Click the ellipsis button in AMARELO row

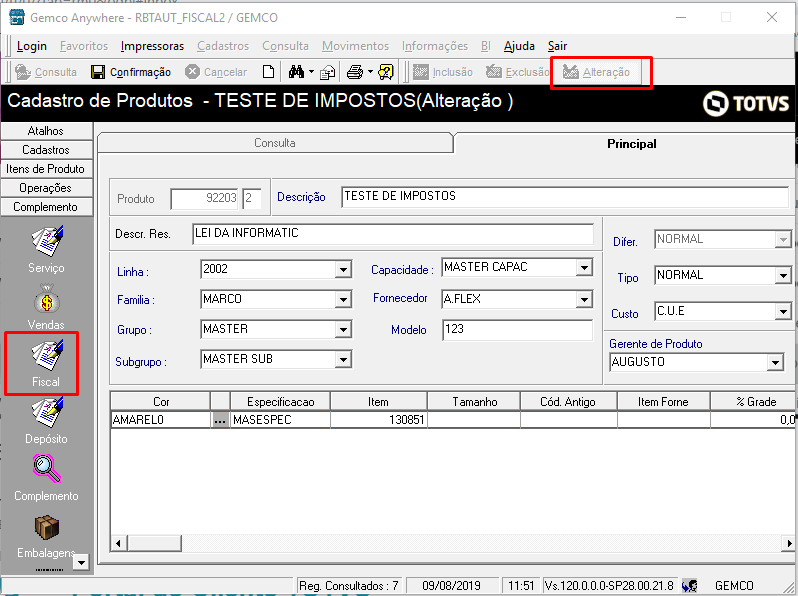pyautogui.click(x=220, y=420)
